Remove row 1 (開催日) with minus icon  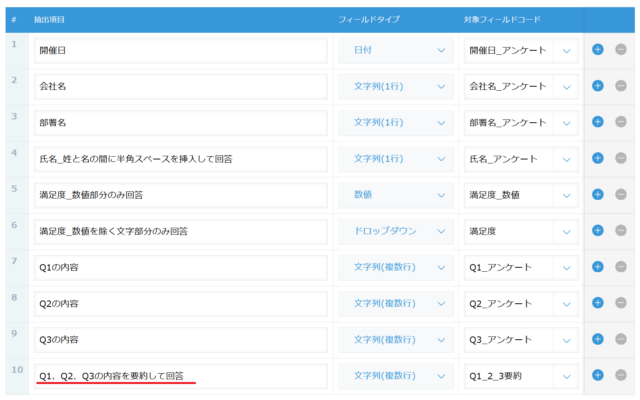click(621, 50)
